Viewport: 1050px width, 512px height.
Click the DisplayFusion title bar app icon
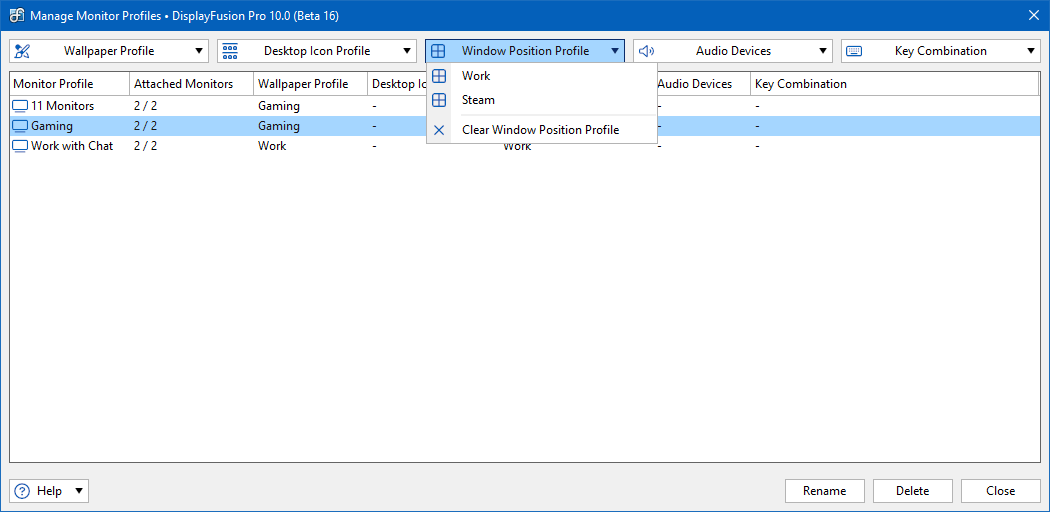tap(17, 15)
